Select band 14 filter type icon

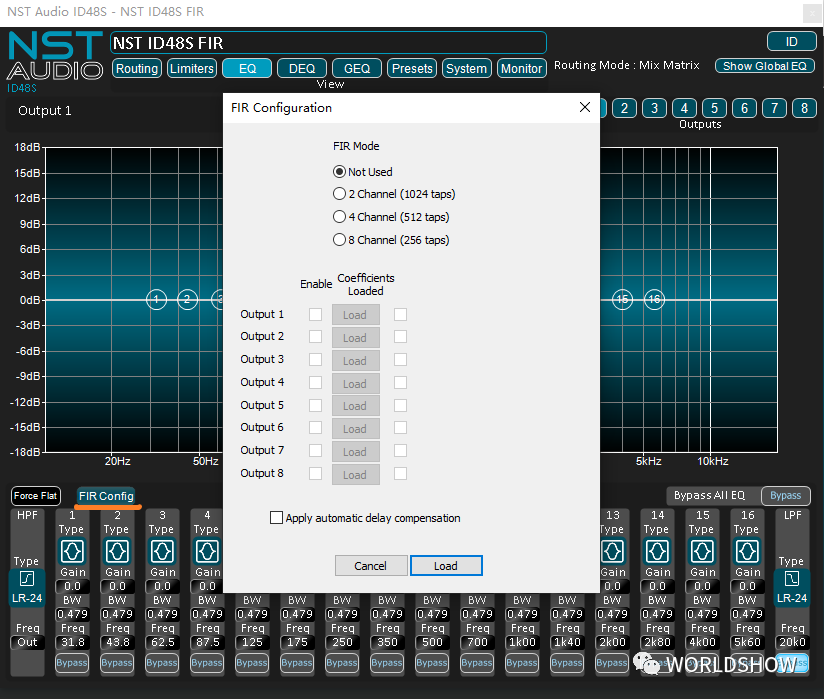point(657,551)
